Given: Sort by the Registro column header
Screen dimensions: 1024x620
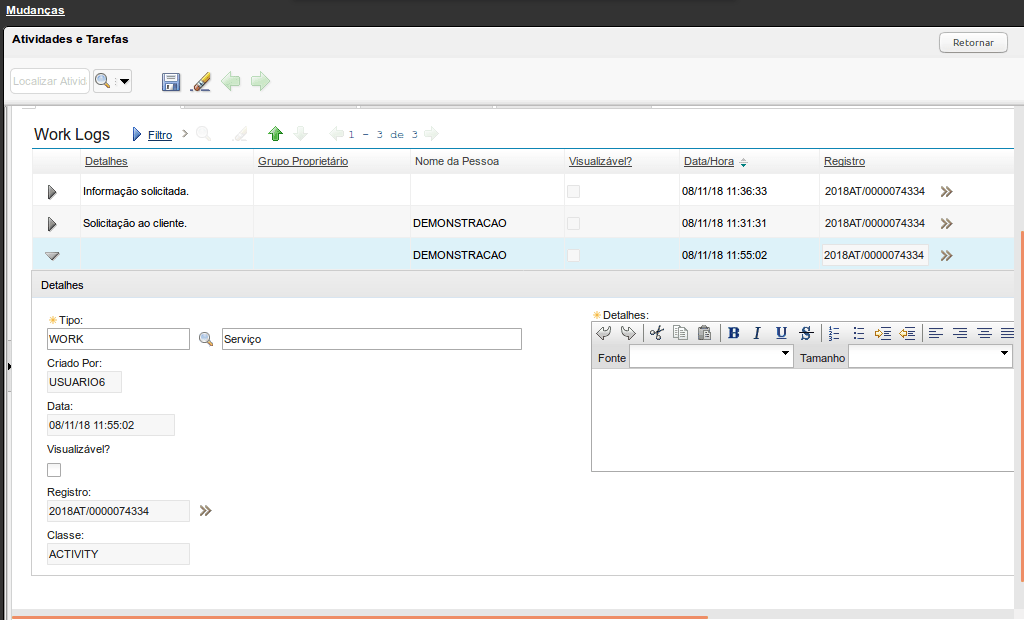Looking at the screenshot, I should [844, 161].
